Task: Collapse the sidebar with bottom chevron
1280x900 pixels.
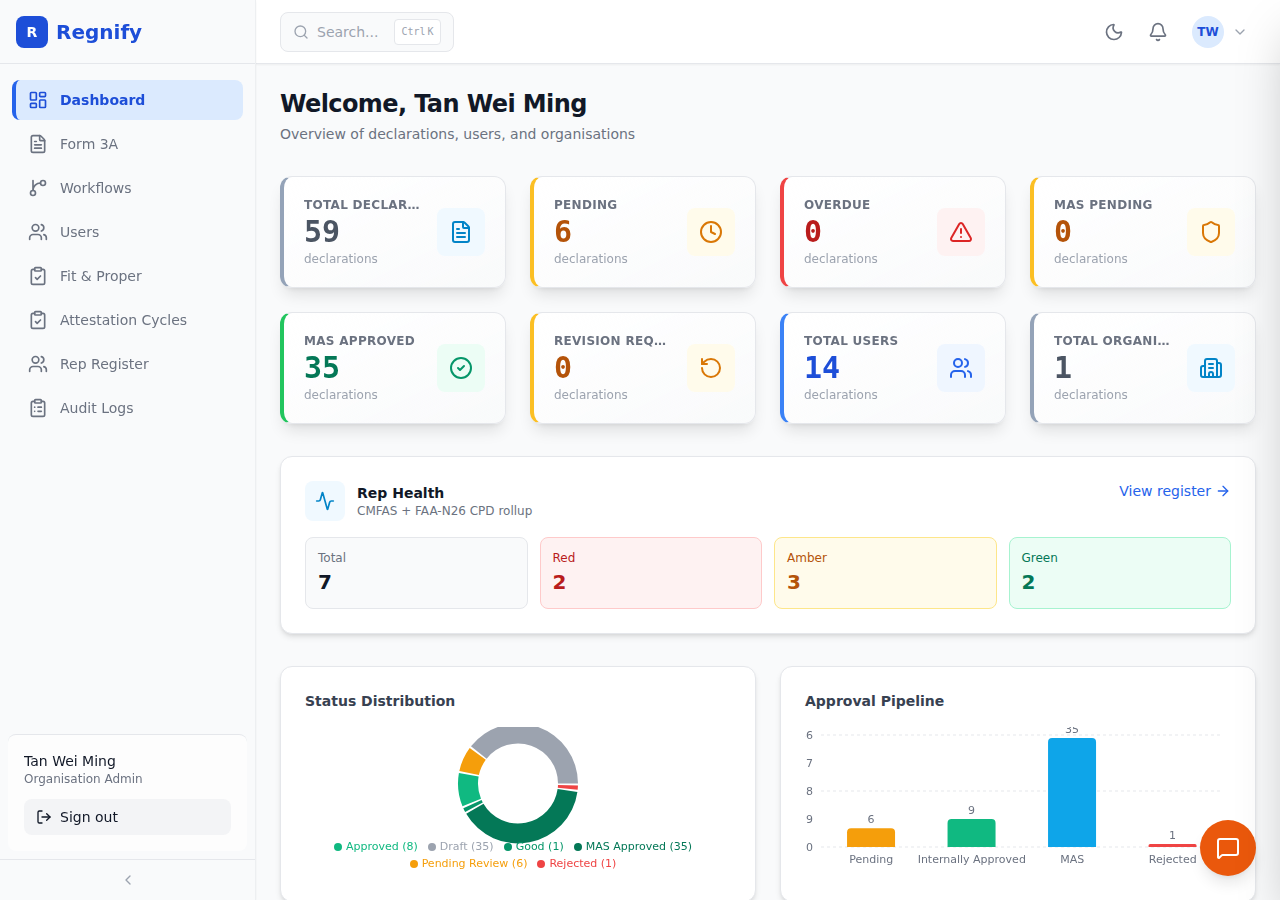Action: click(128, 880)
